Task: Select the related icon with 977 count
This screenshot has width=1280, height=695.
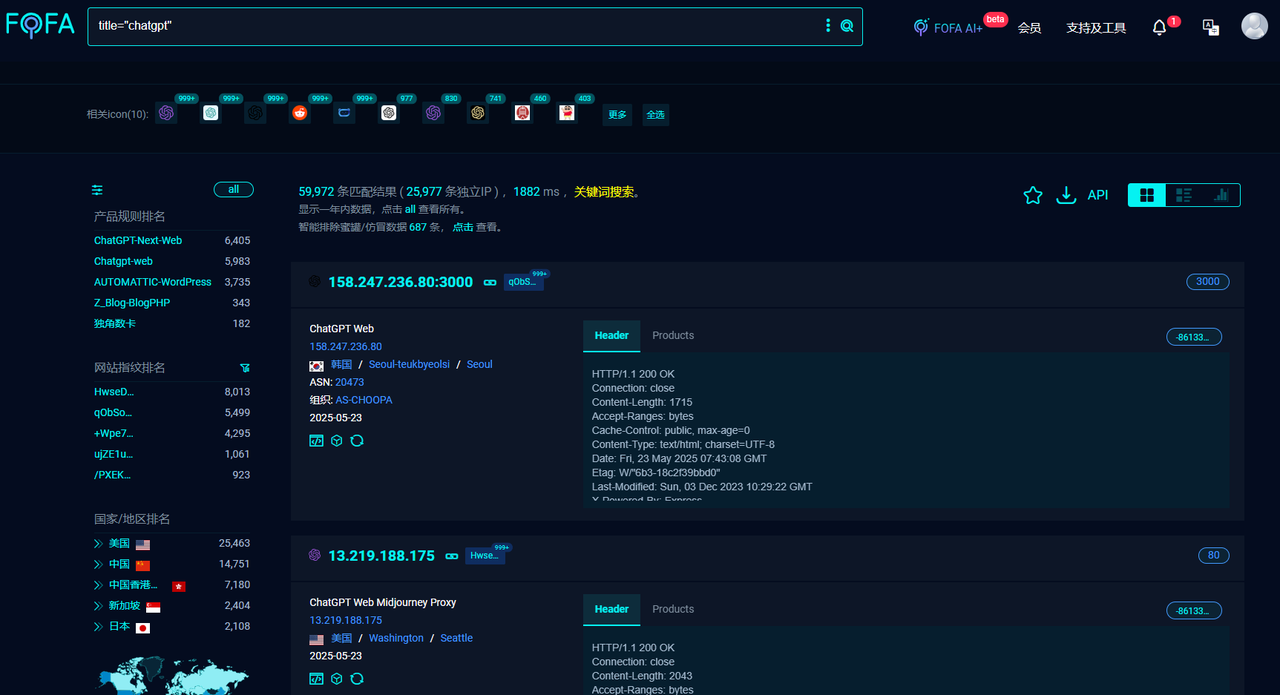Action: [x=389, y=113]
